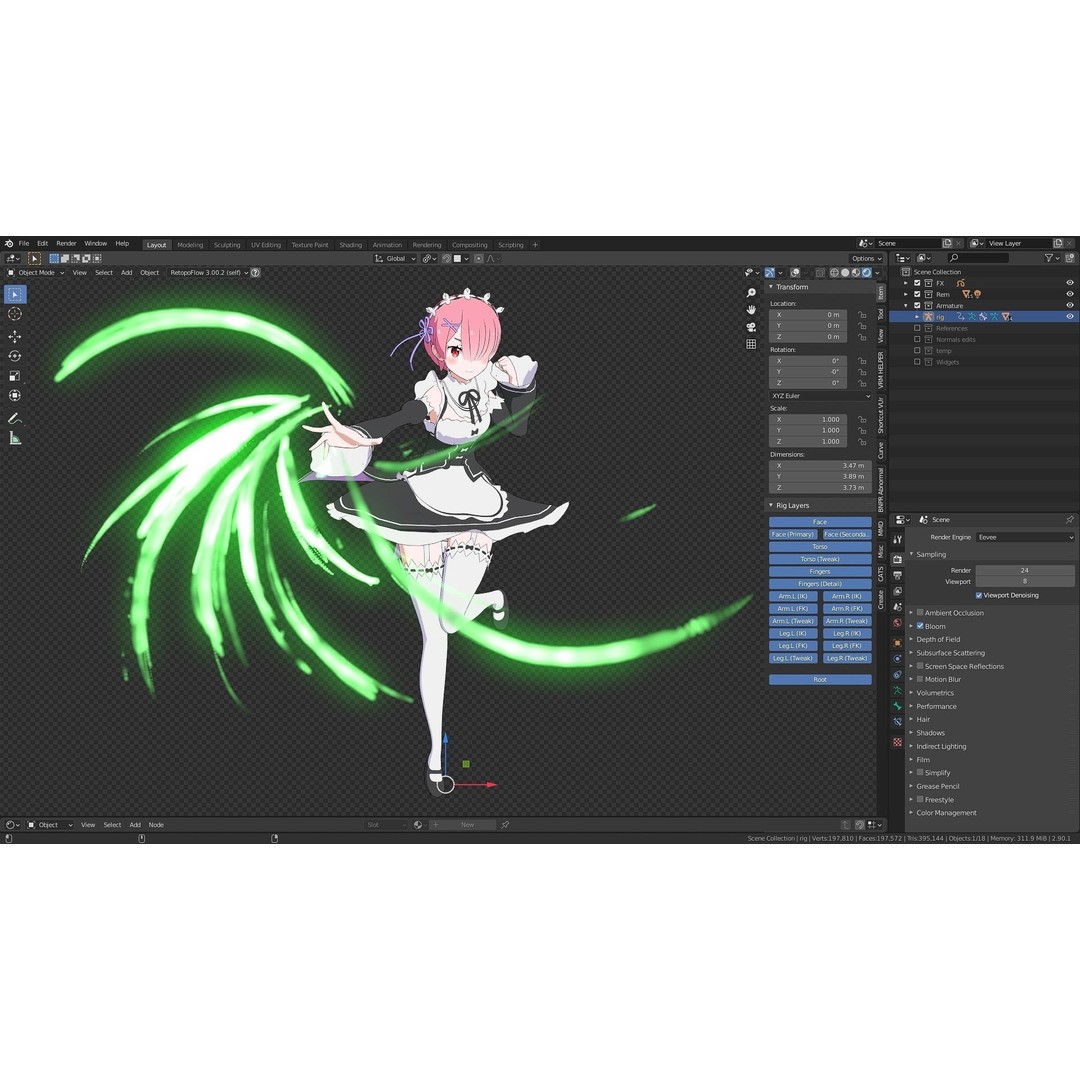Click the Blender logo menu

click(x=9, y=244)
